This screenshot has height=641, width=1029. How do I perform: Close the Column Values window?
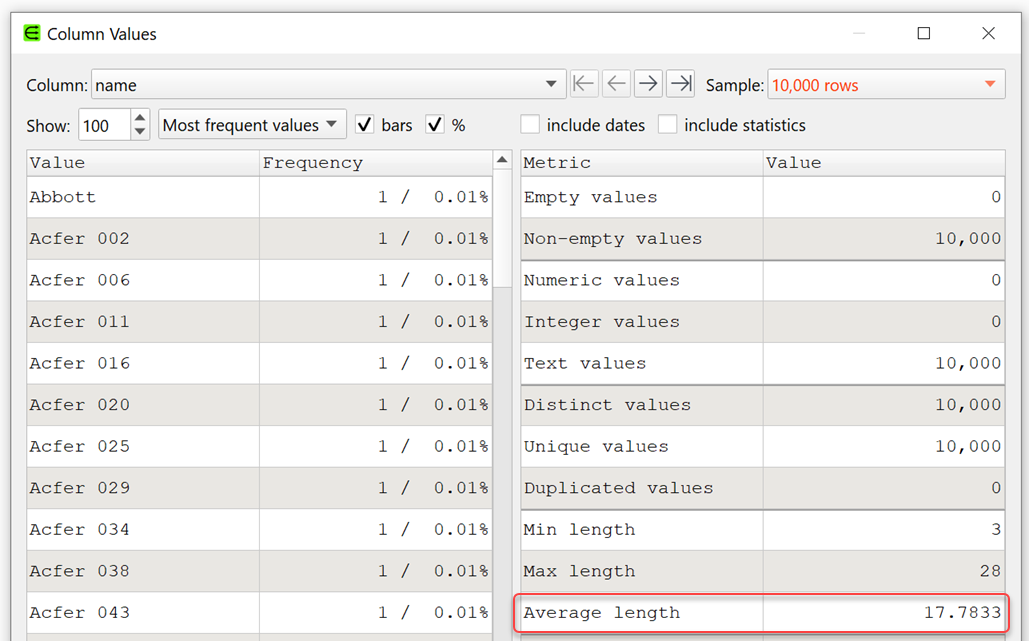[988, 34]
